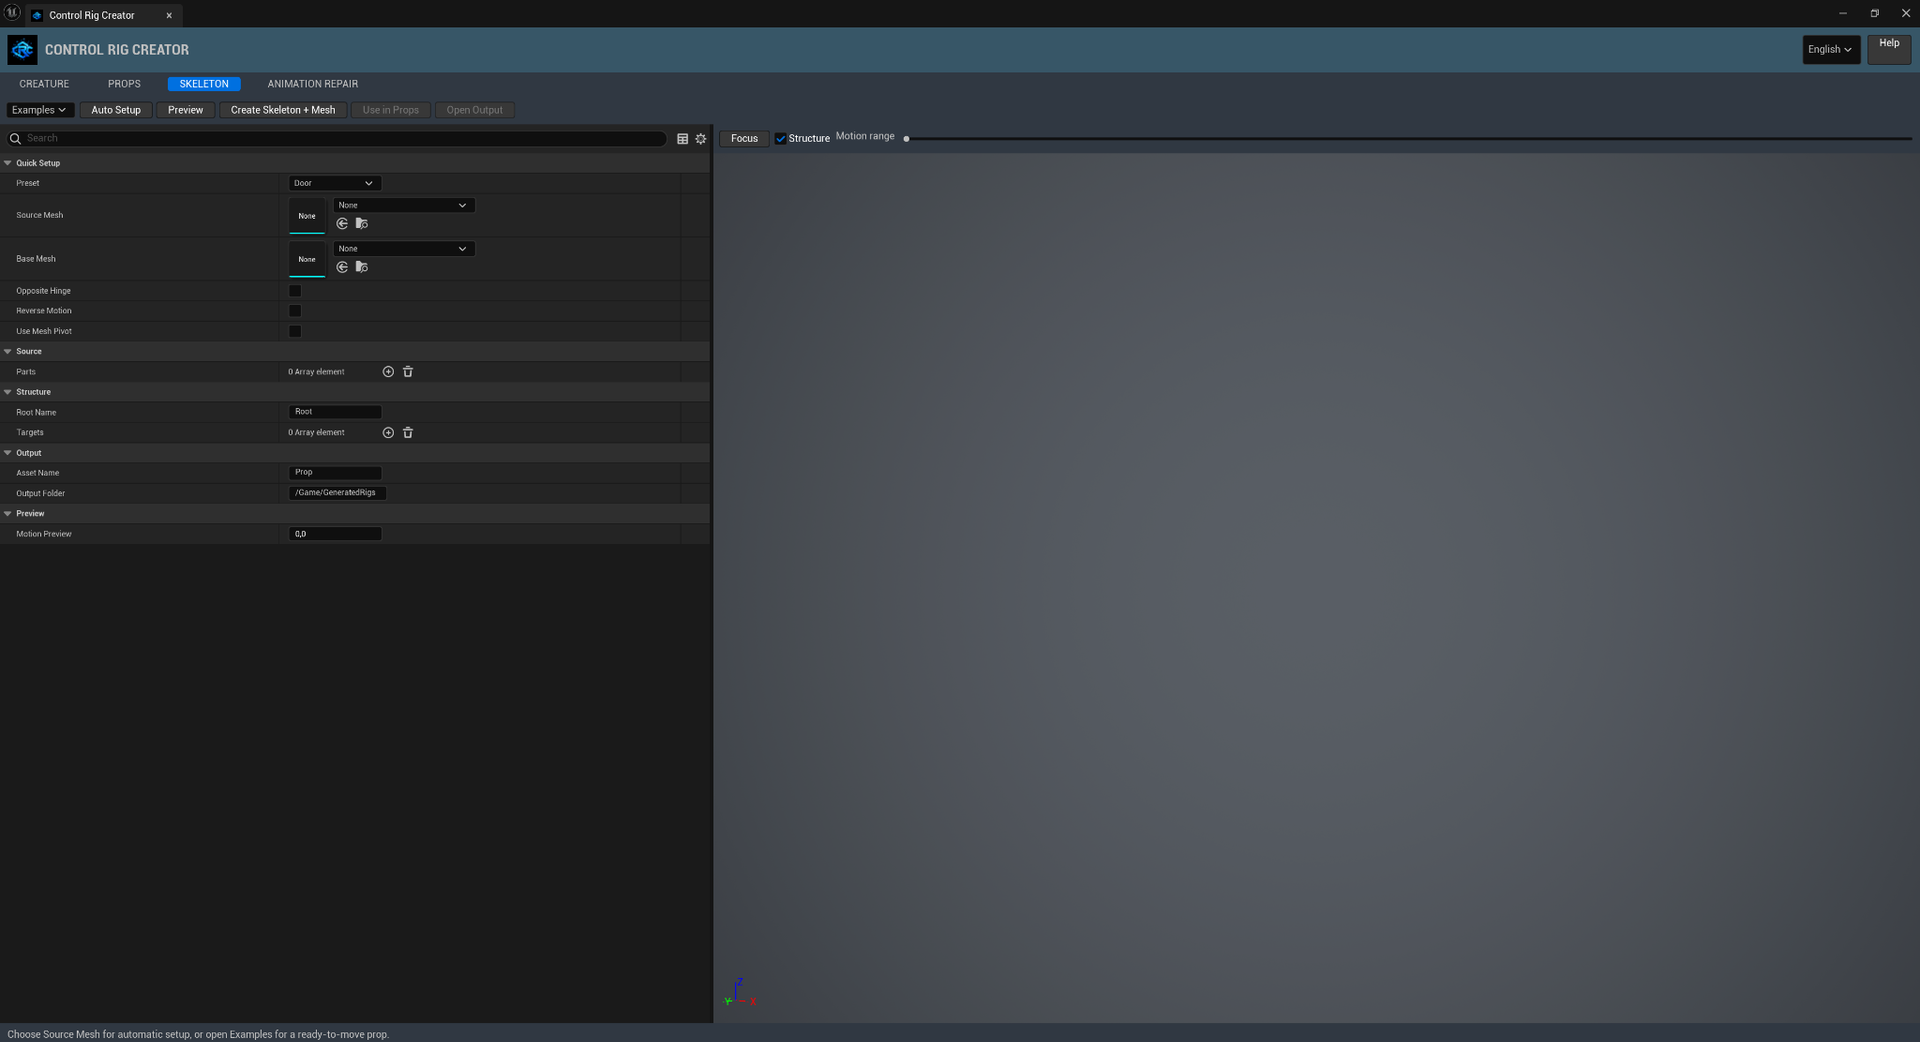Enable the Opposite Hinge checkbox

tap(295, 291)
